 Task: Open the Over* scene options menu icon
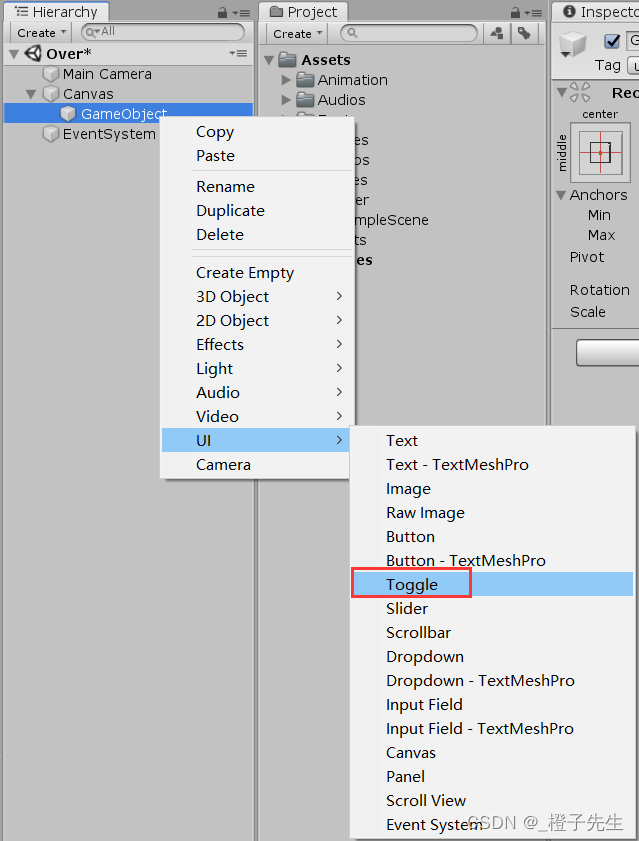point(238,53)
